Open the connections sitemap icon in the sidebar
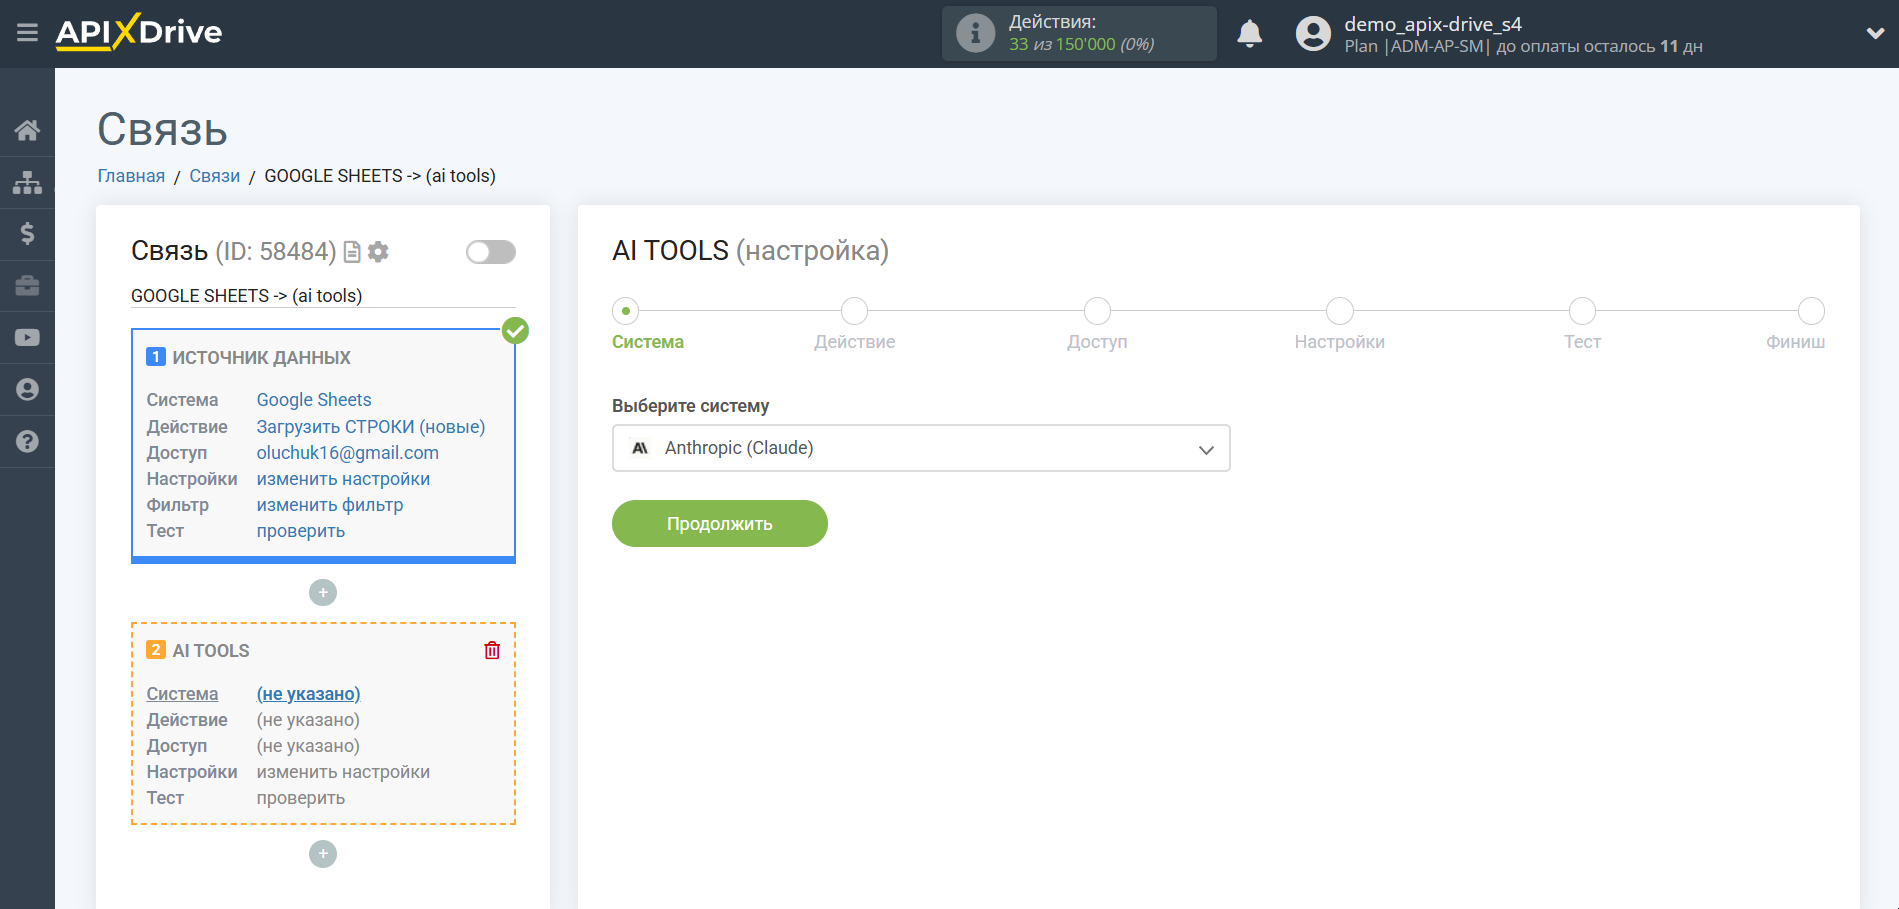 click(x=27, y=182)
